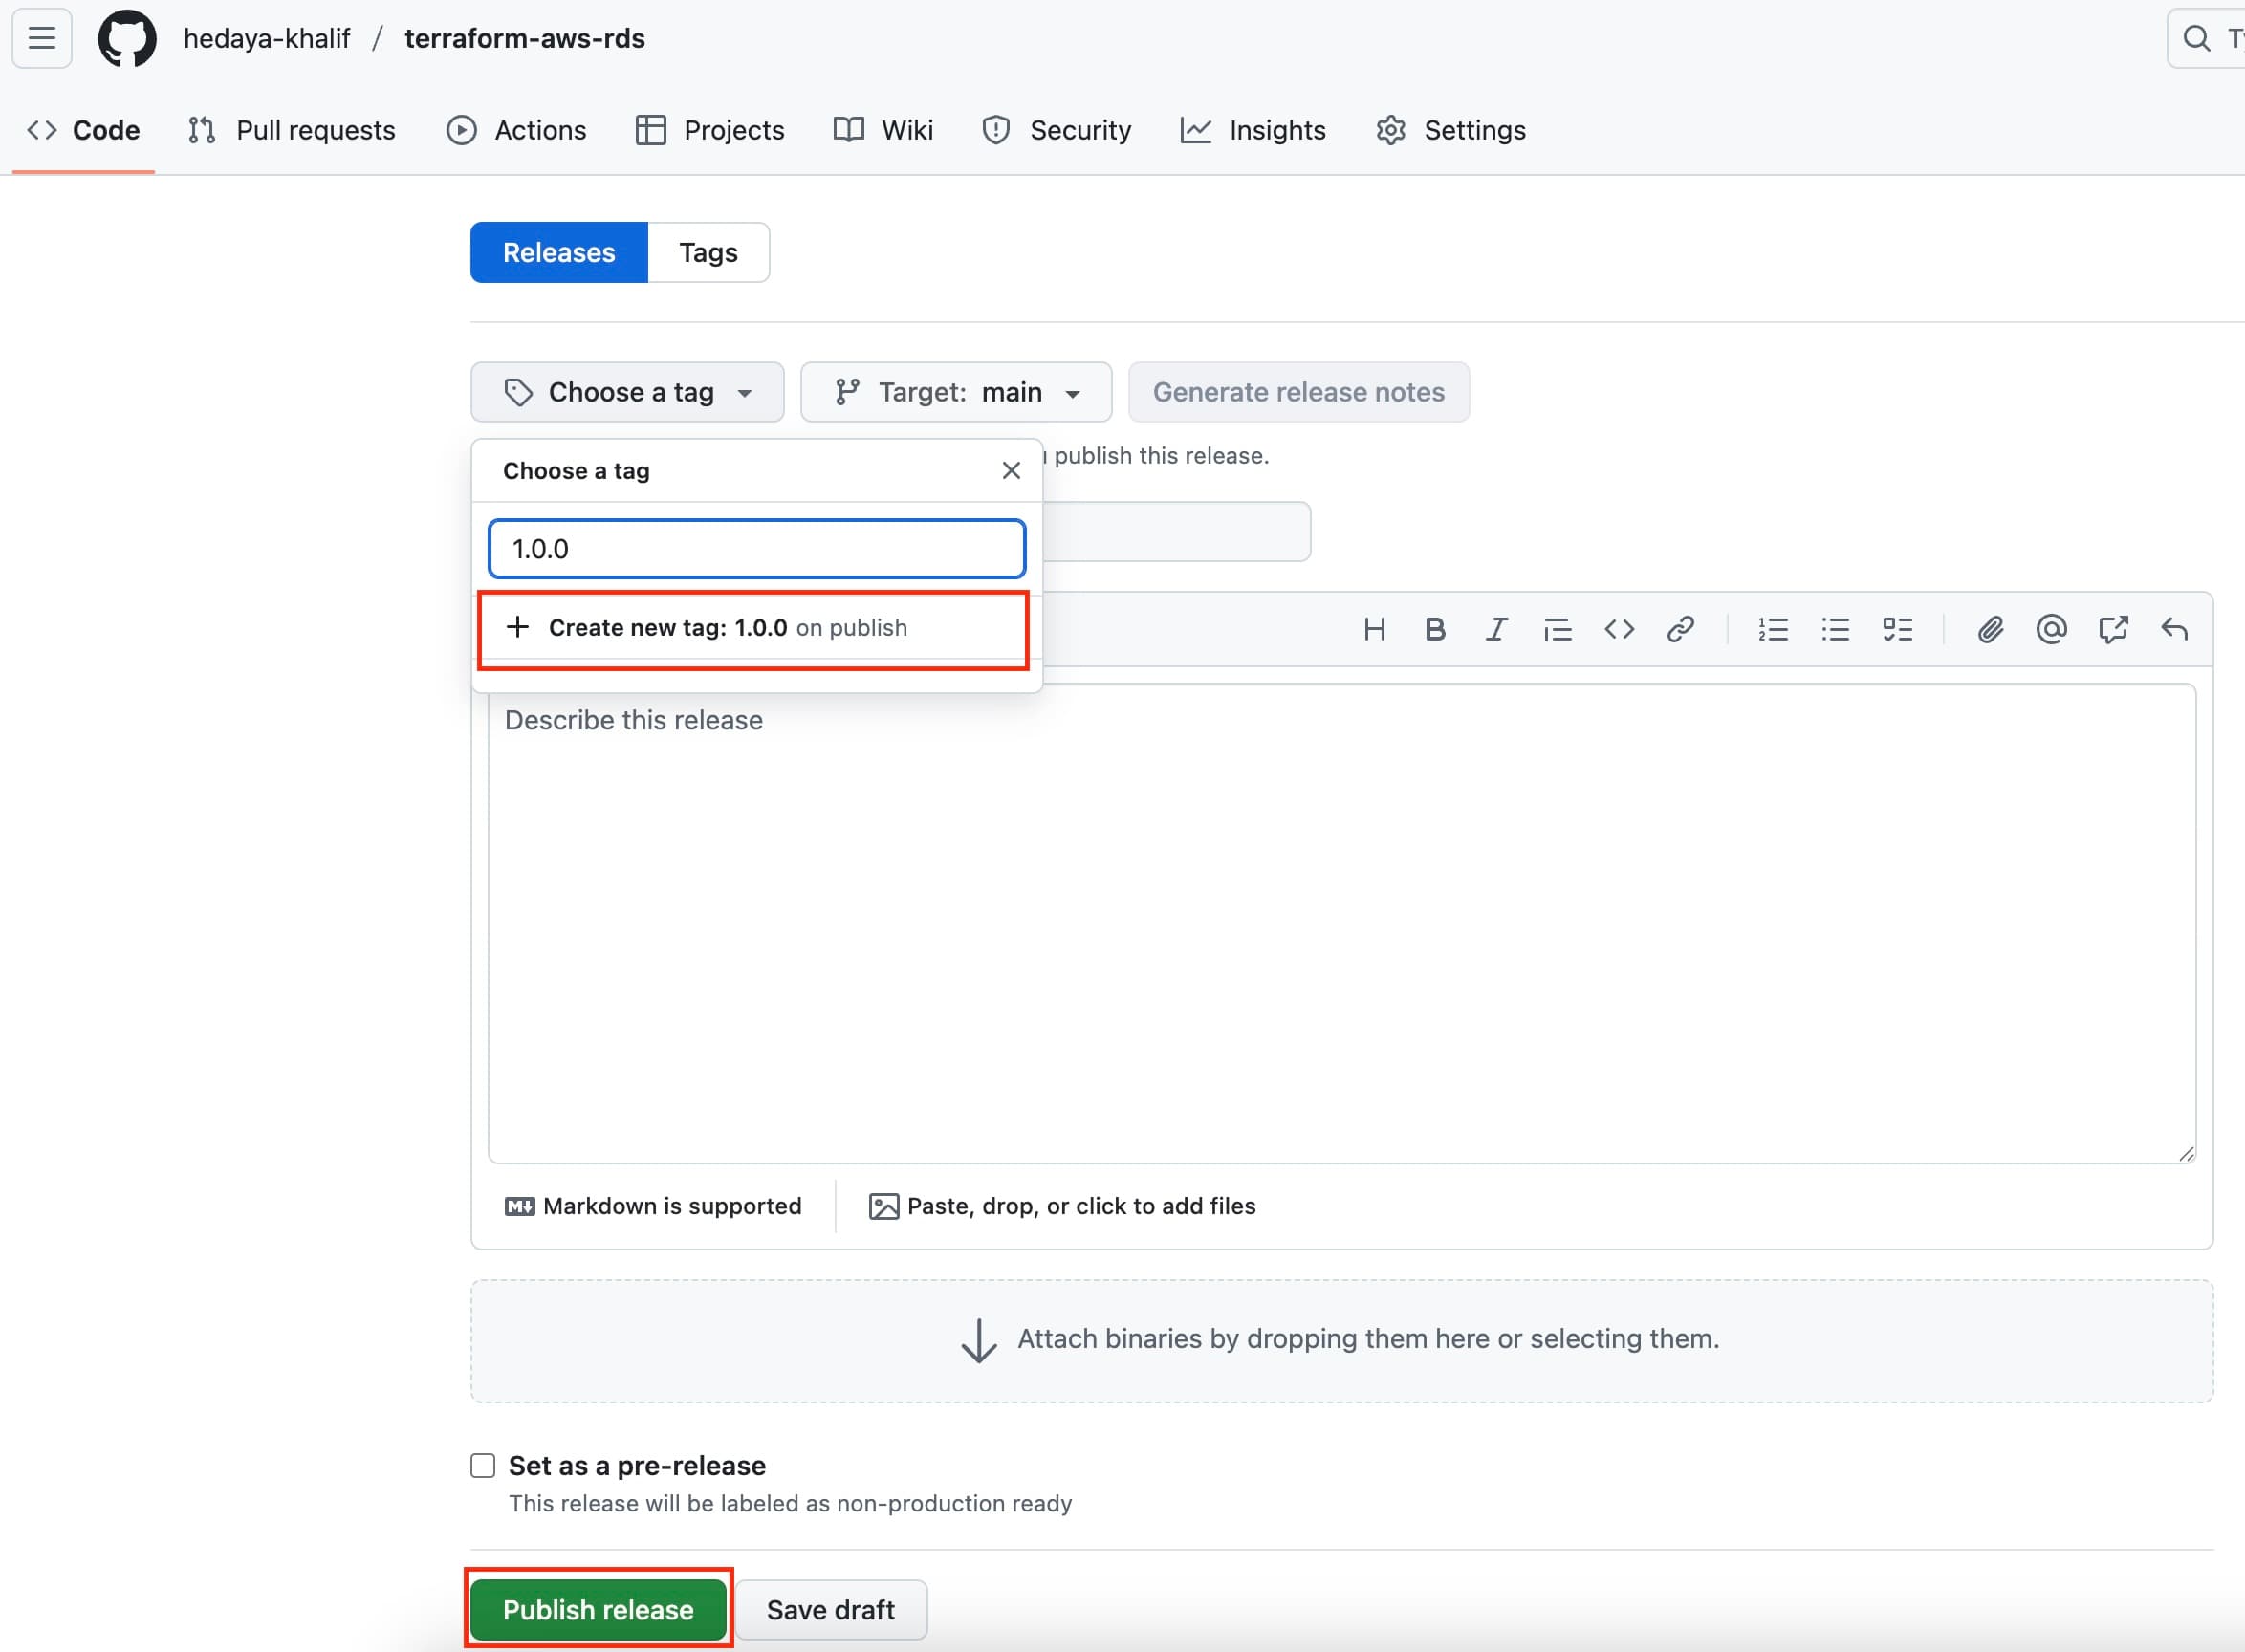This screenshot has height=1652, width=2245.
Task: Insert numbered list icon
Action: pyautogui.click(x=1773, y=629)
